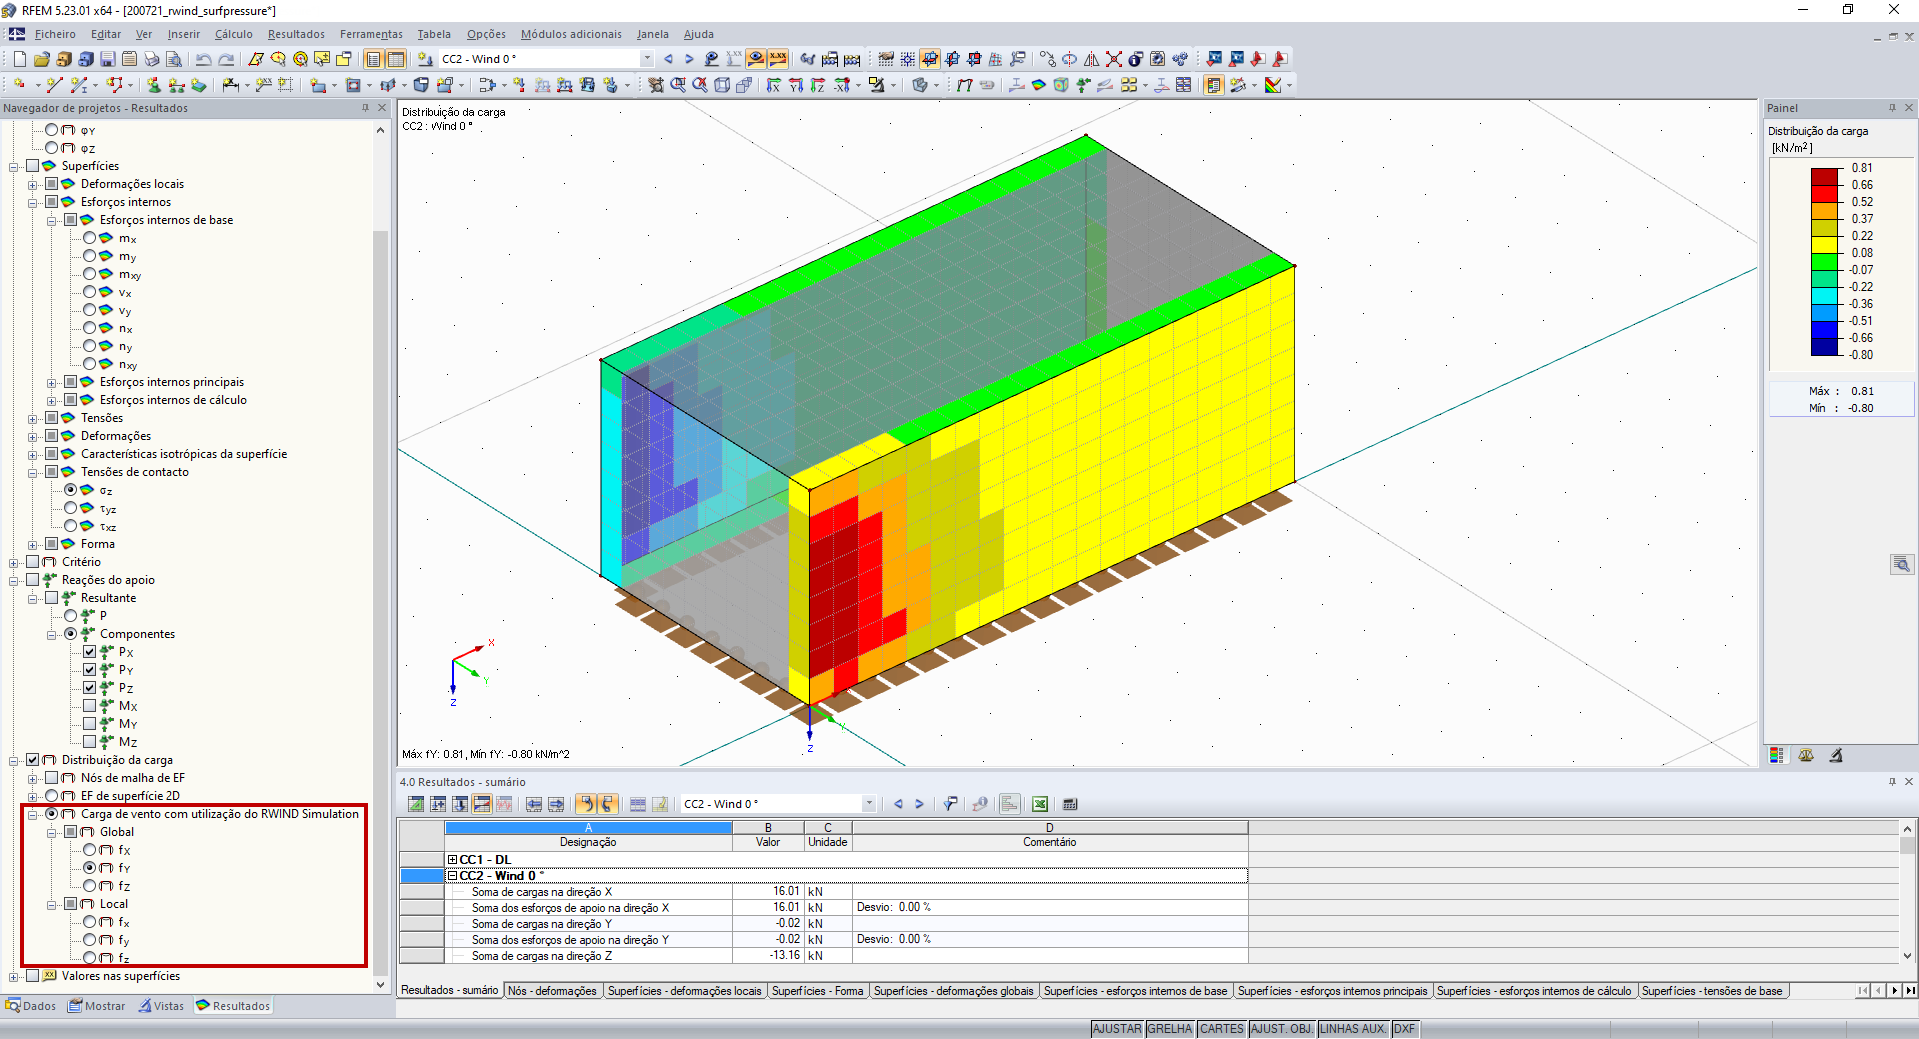Go to next load case arrow

[x=689, y=59]
